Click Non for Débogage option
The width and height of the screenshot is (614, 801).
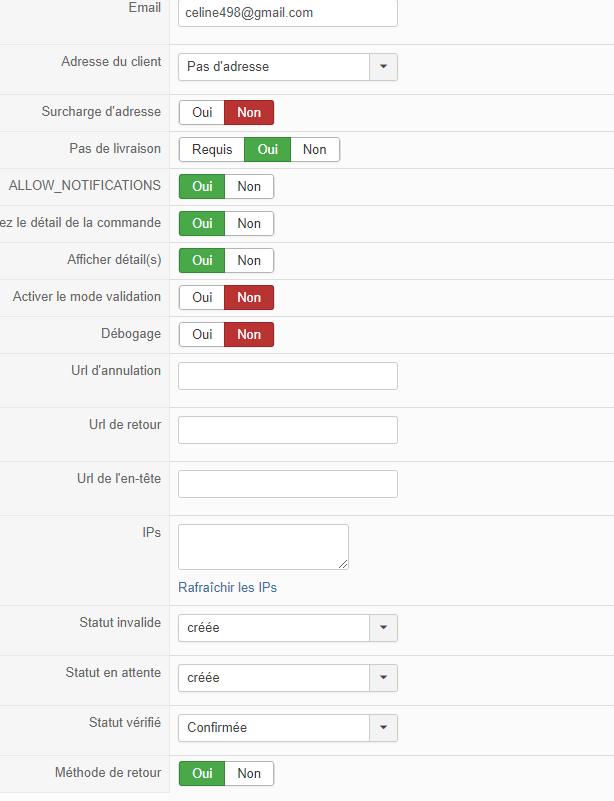[249, 335]
